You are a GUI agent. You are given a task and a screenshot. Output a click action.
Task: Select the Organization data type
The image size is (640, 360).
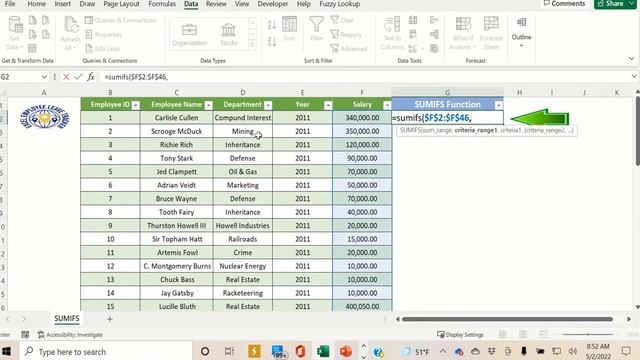coord(189,34)
